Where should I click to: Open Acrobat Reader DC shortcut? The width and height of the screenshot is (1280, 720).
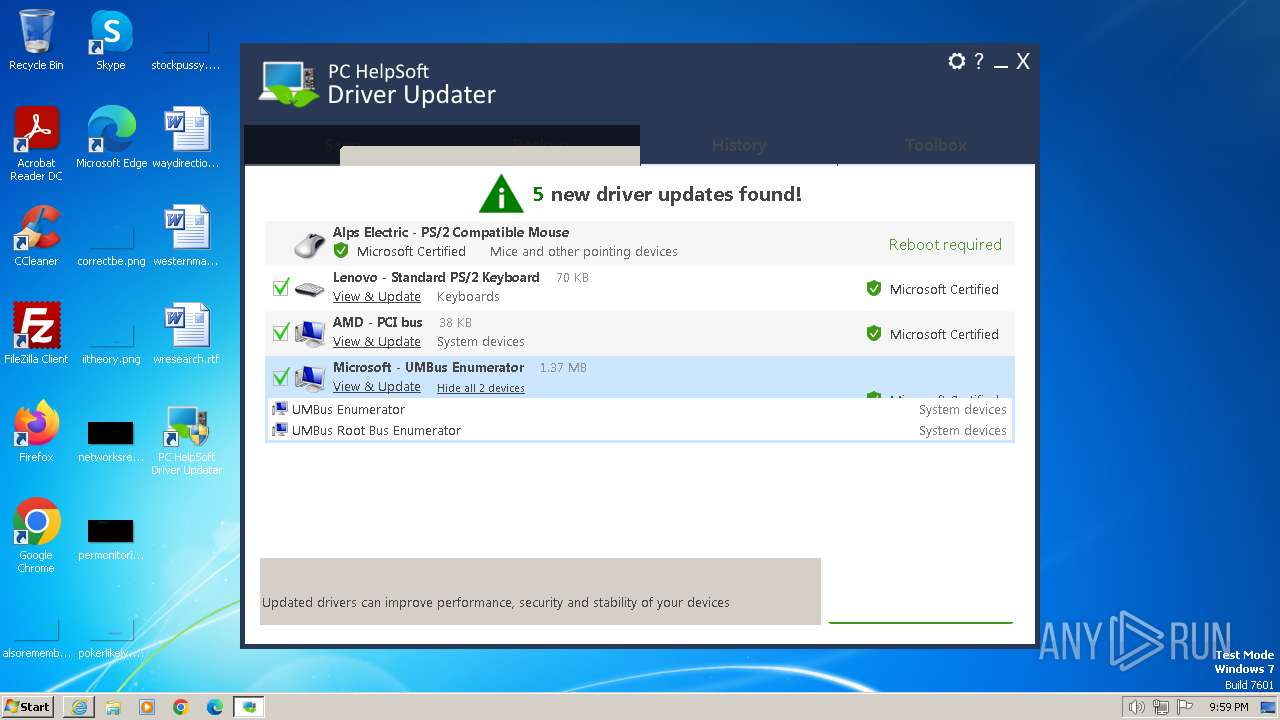pyautogui.click(x=36, y=143)
